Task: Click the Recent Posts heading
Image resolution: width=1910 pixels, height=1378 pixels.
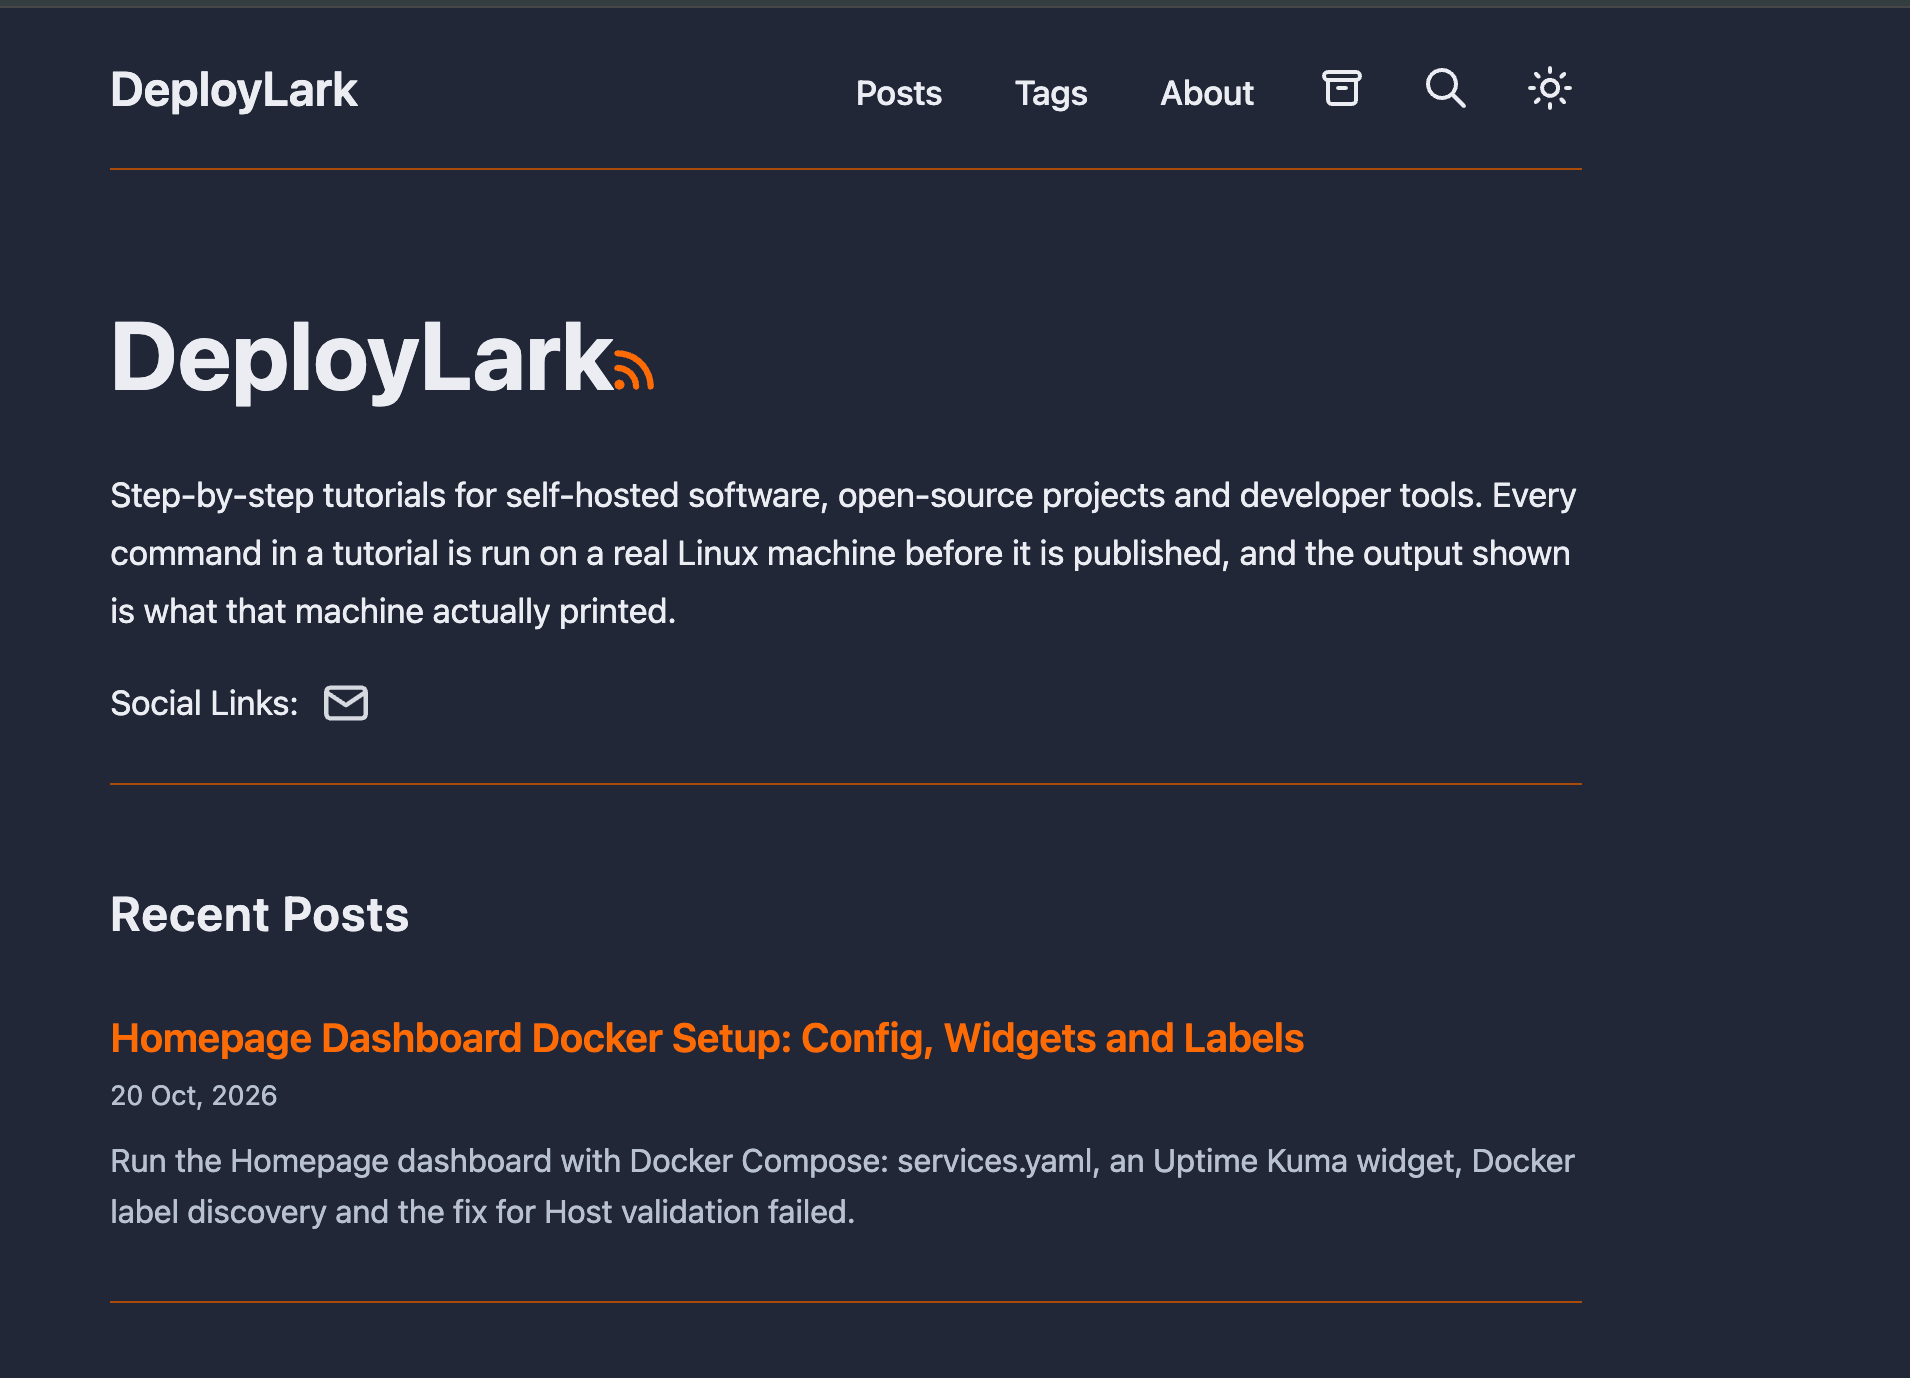Action: coord(260,915)
